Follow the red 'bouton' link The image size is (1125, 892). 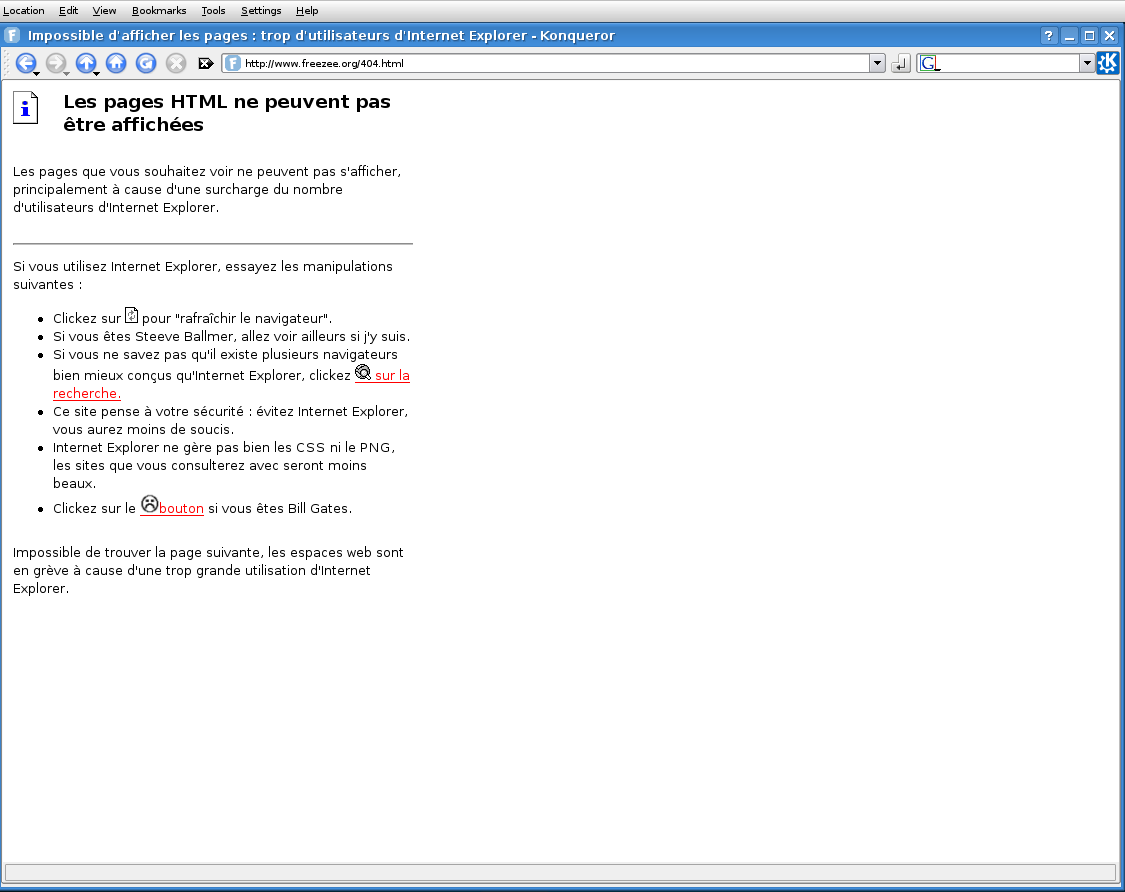pyautogui.click(x=181, y=509)
